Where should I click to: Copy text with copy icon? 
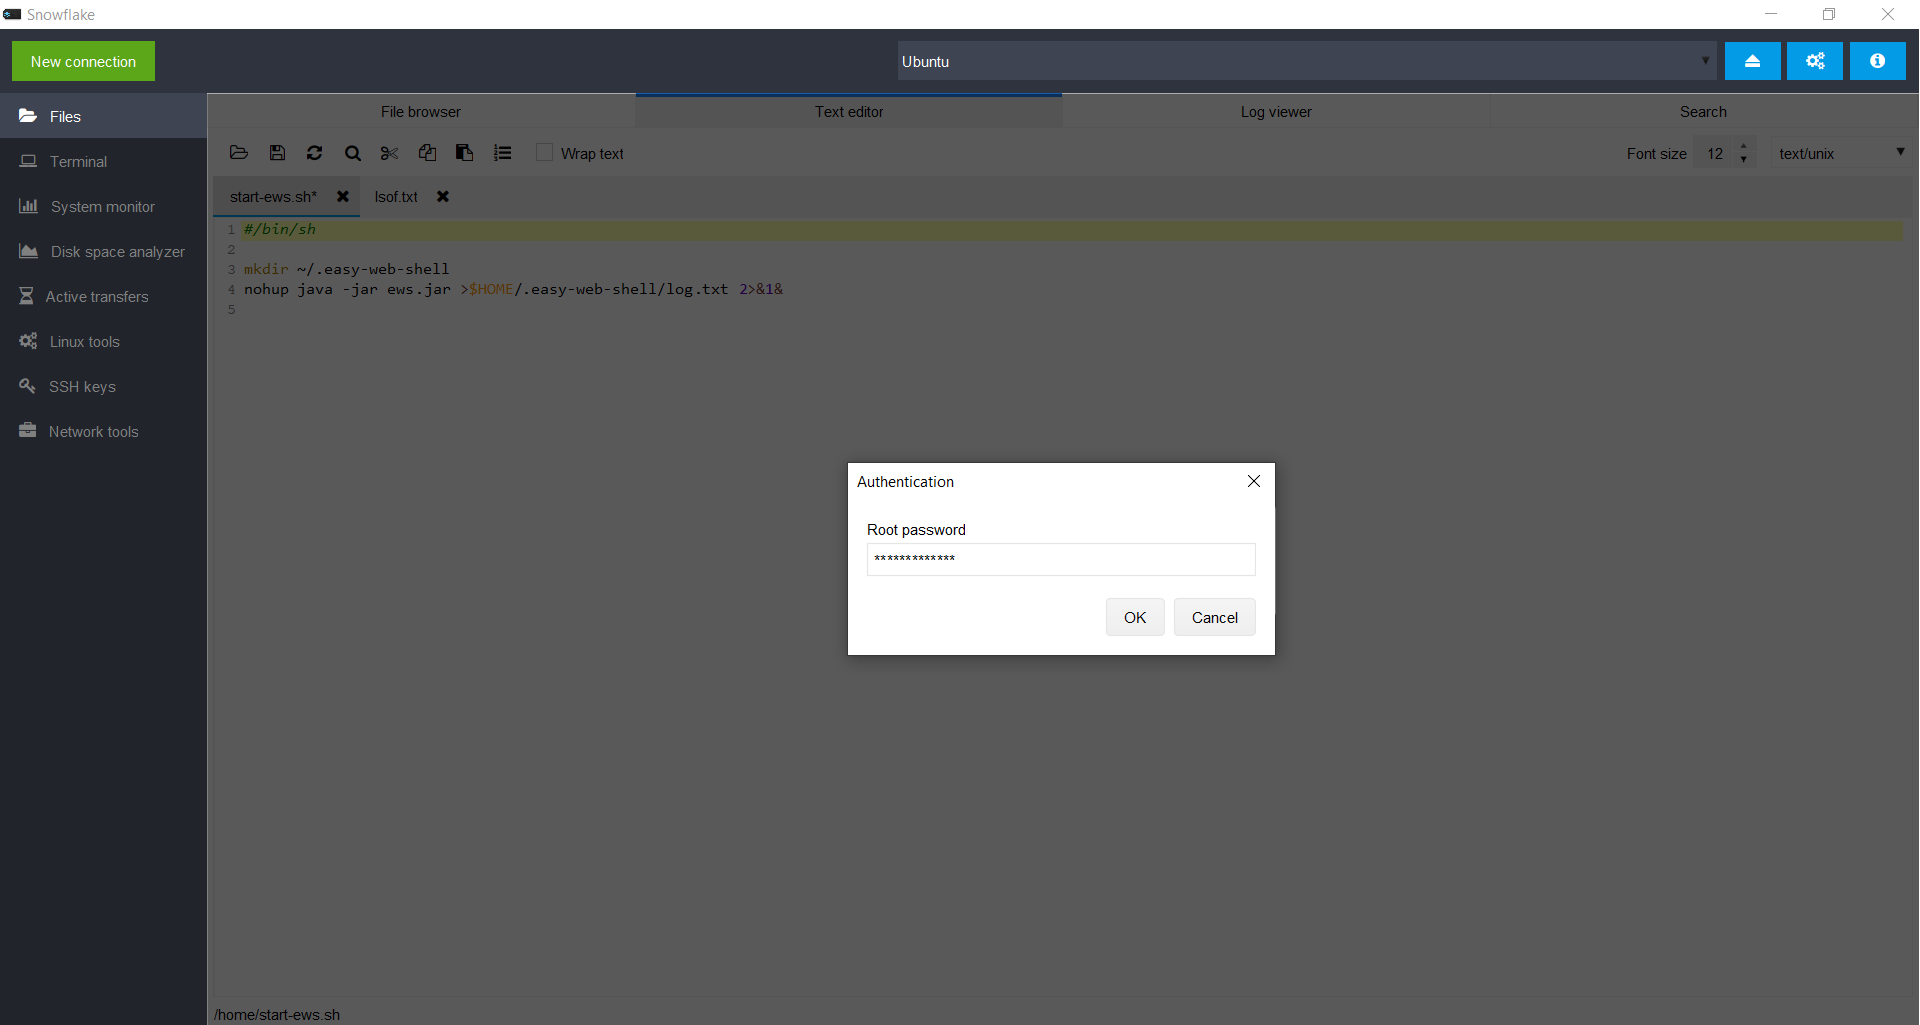427,153
